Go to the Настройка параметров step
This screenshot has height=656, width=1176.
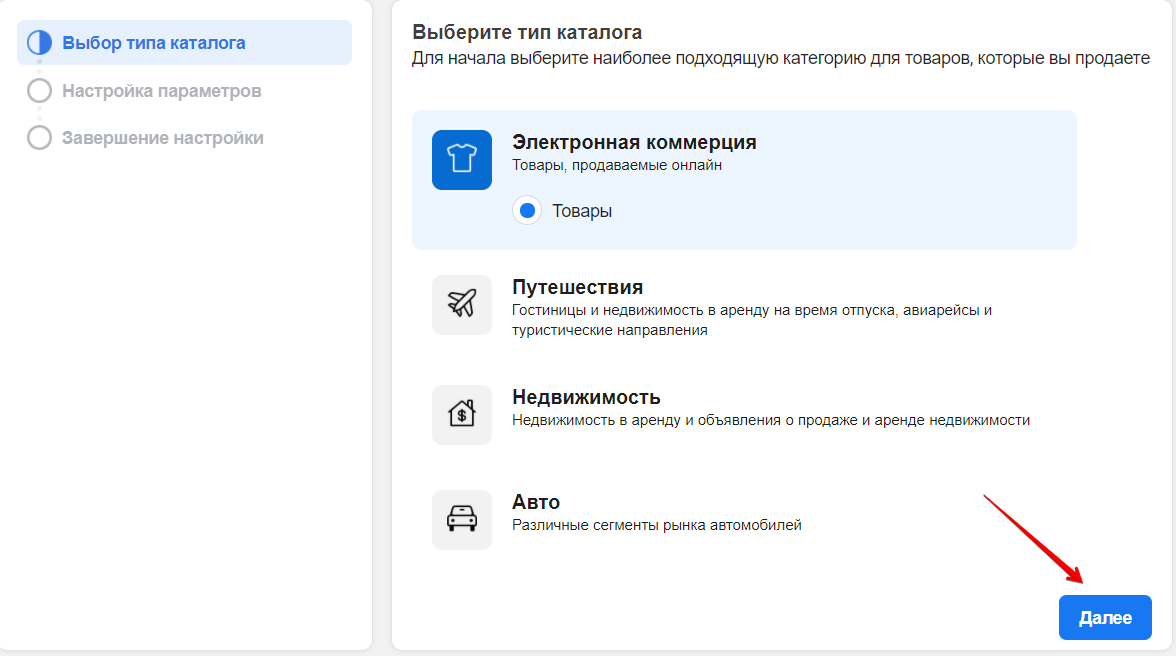(161, 91)
